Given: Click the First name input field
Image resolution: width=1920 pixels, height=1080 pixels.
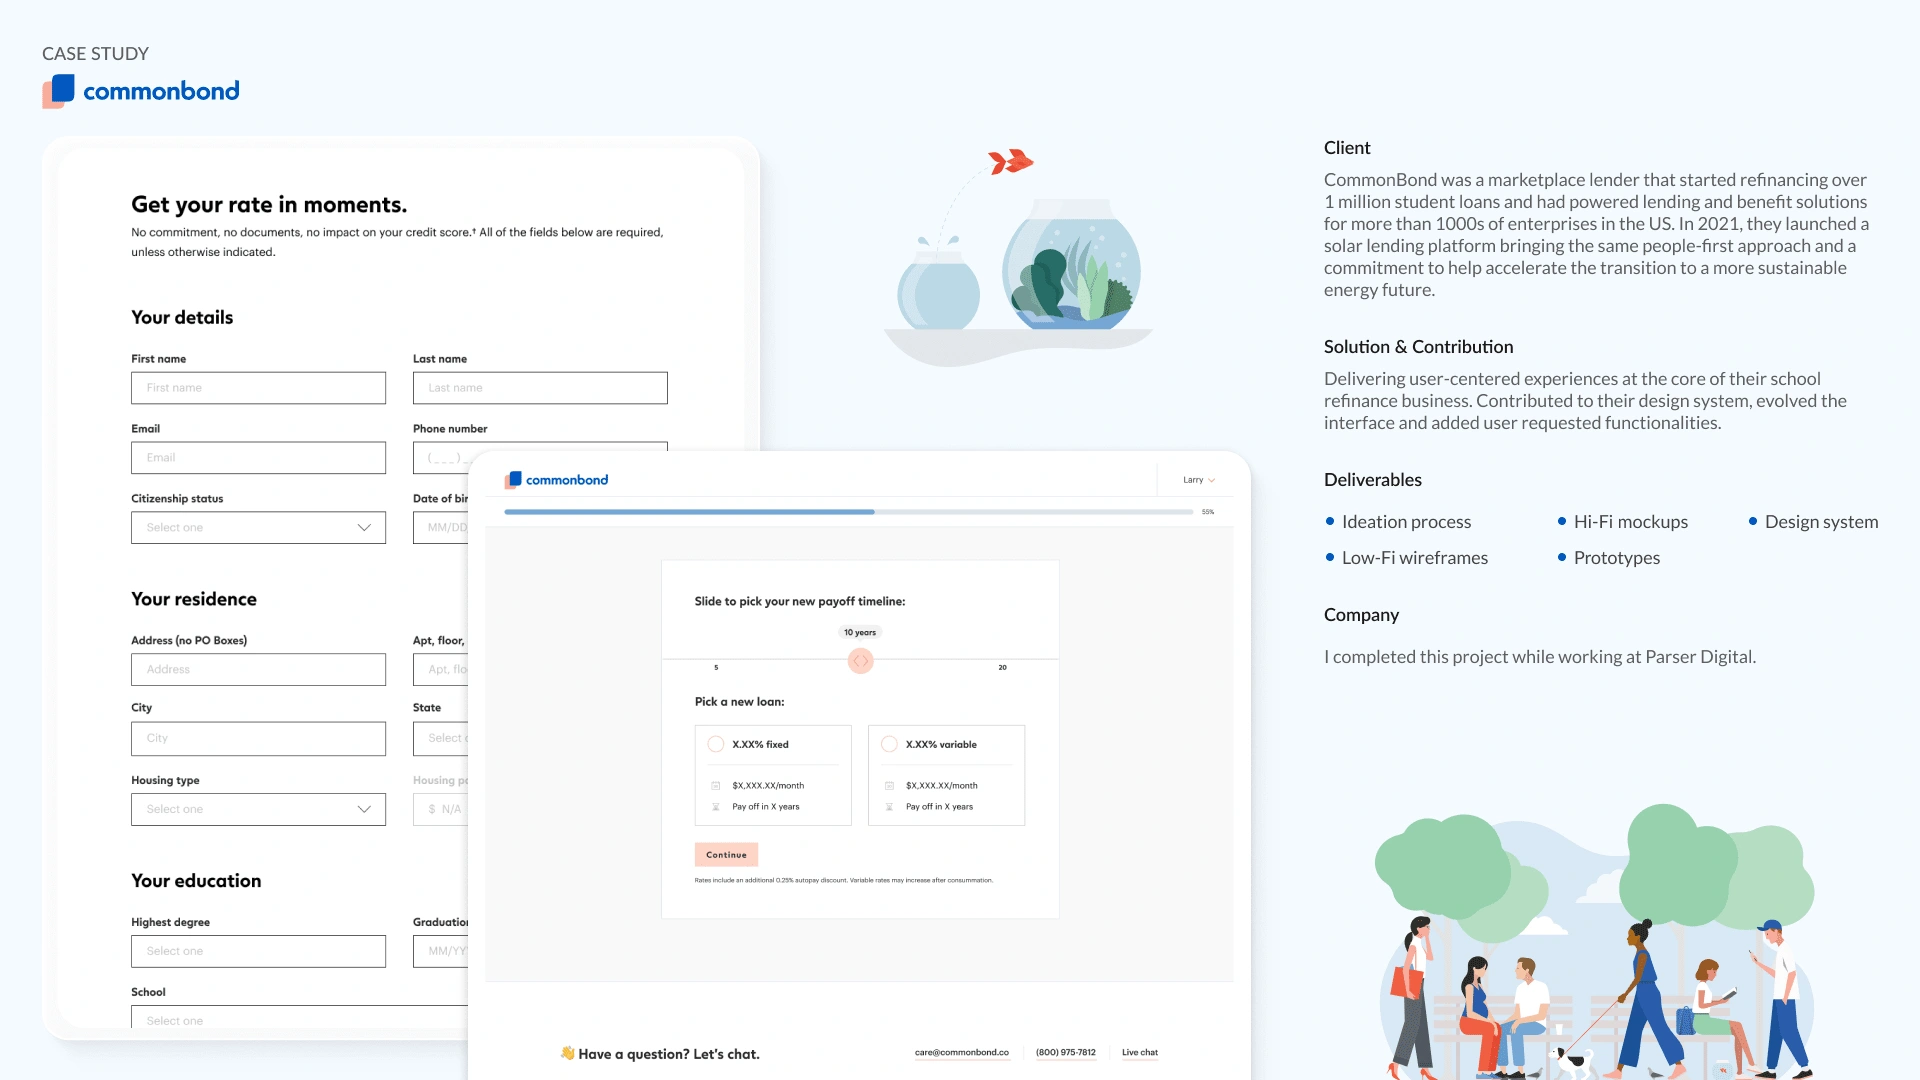Looking at the screenshot, I should click(258, 388).
